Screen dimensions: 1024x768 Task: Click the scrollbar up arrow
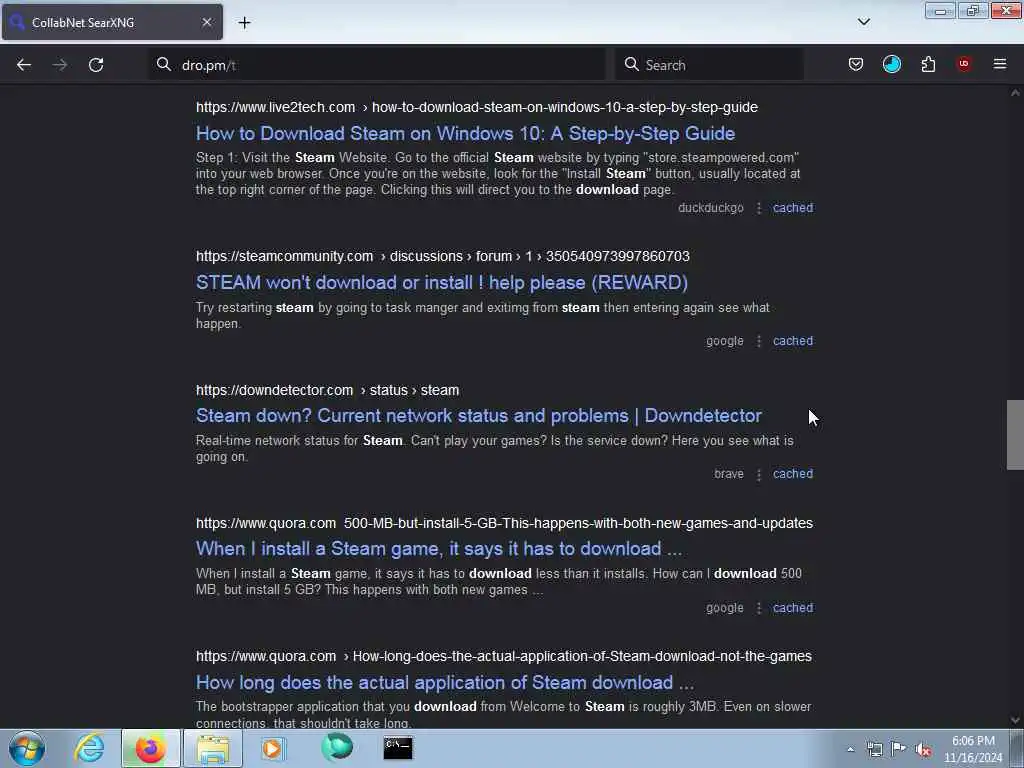1015,93
